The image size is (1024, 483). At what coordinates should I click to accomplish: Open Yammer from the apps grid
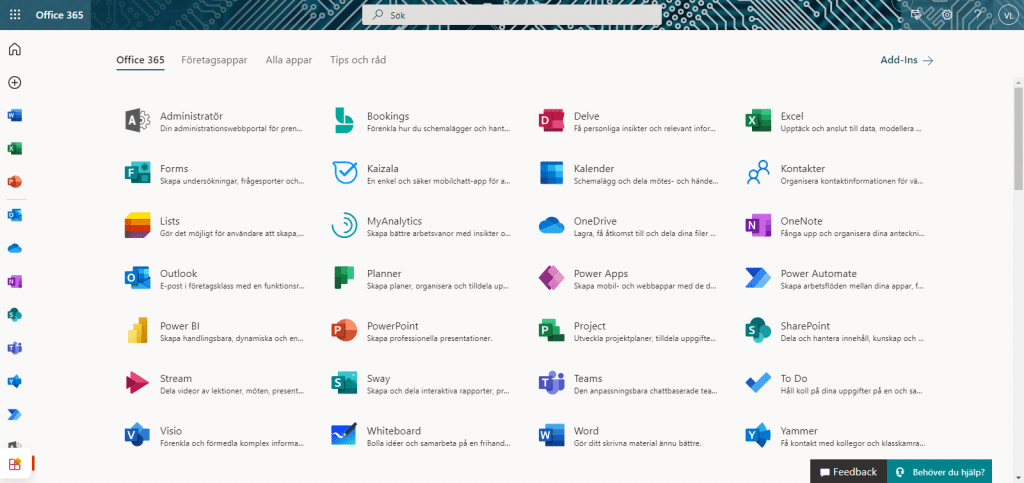758,435
